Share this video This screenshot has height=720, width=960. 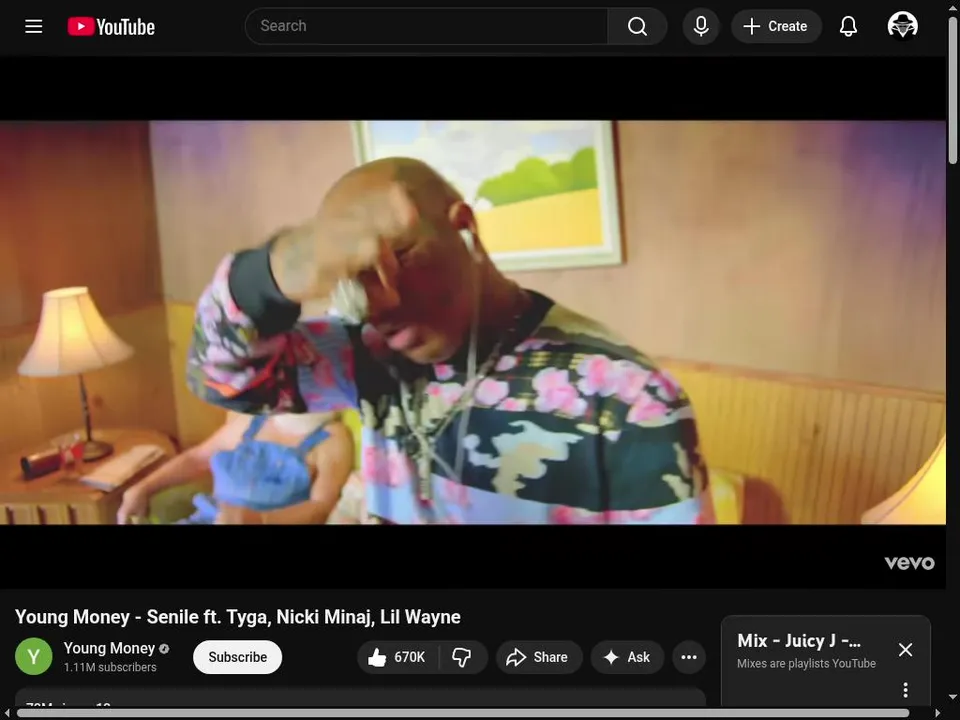pyautogui.click(x=538, y=657)
